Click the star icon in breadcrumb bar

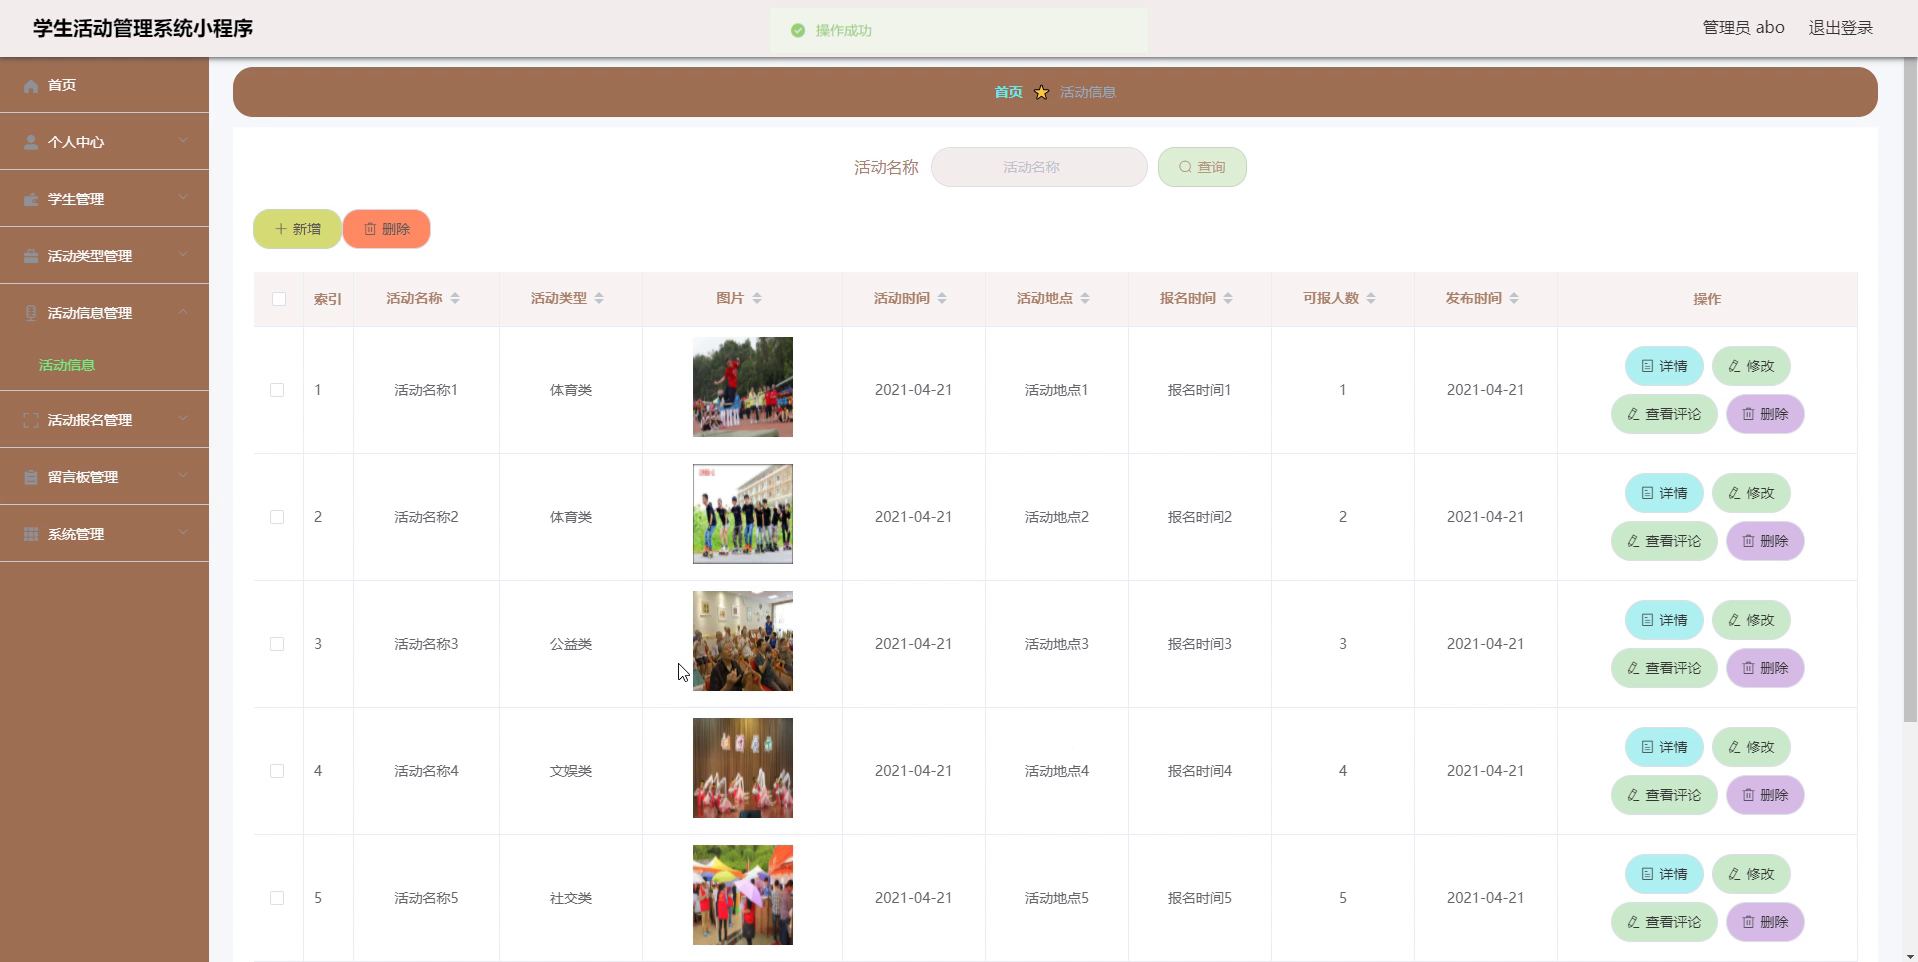pyautogui.click(x=1041, y=92)
